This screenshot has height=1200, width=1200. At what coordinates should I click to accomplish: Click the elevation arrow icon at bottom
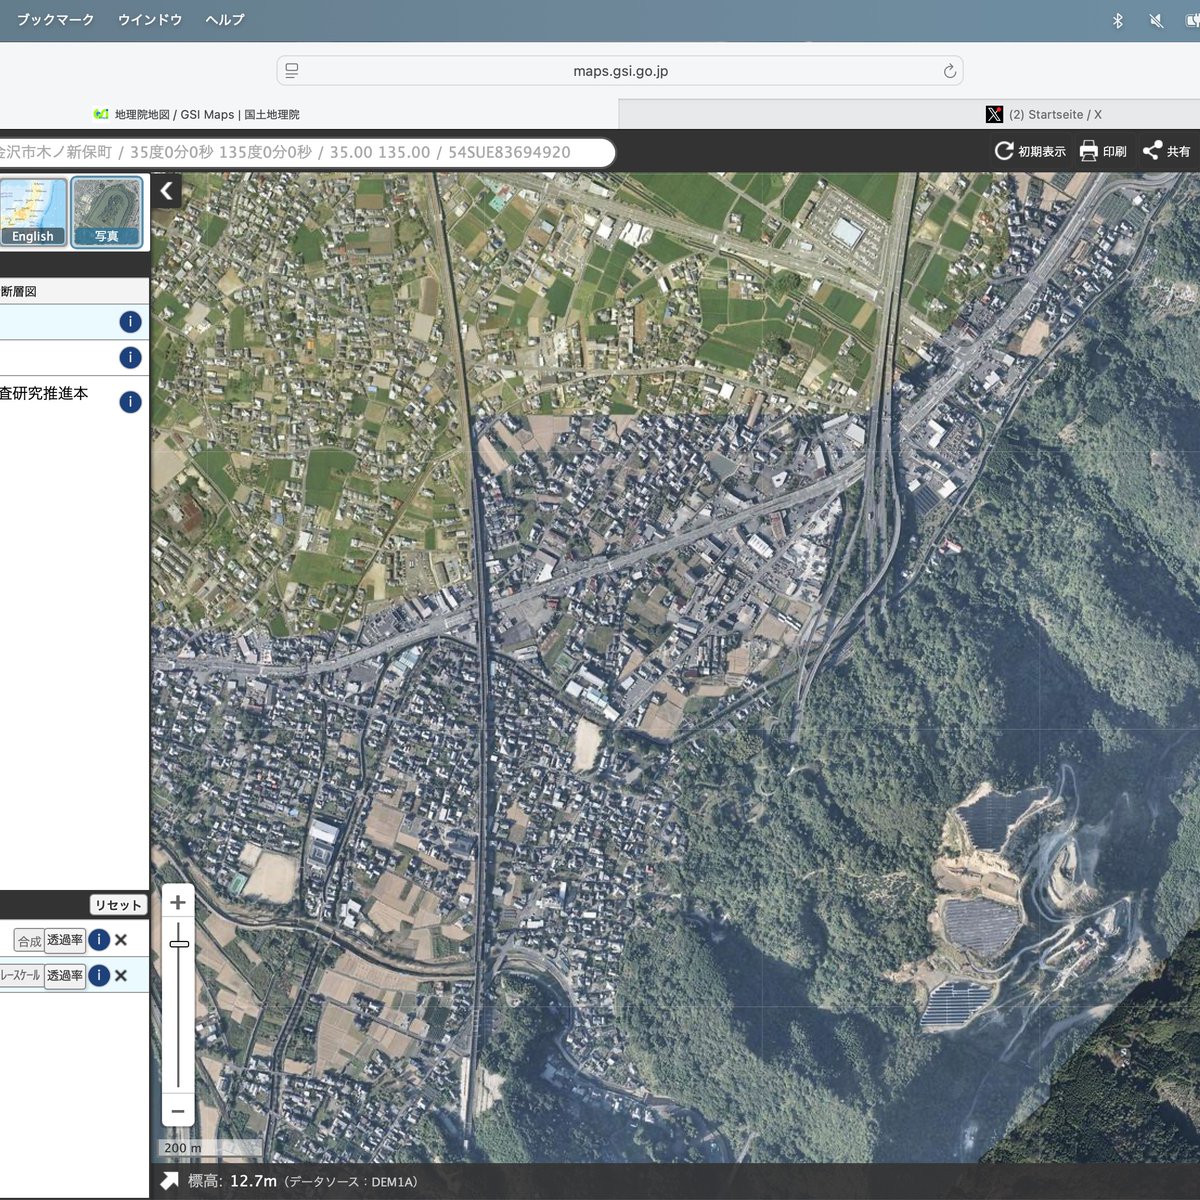click(169, 1181)
